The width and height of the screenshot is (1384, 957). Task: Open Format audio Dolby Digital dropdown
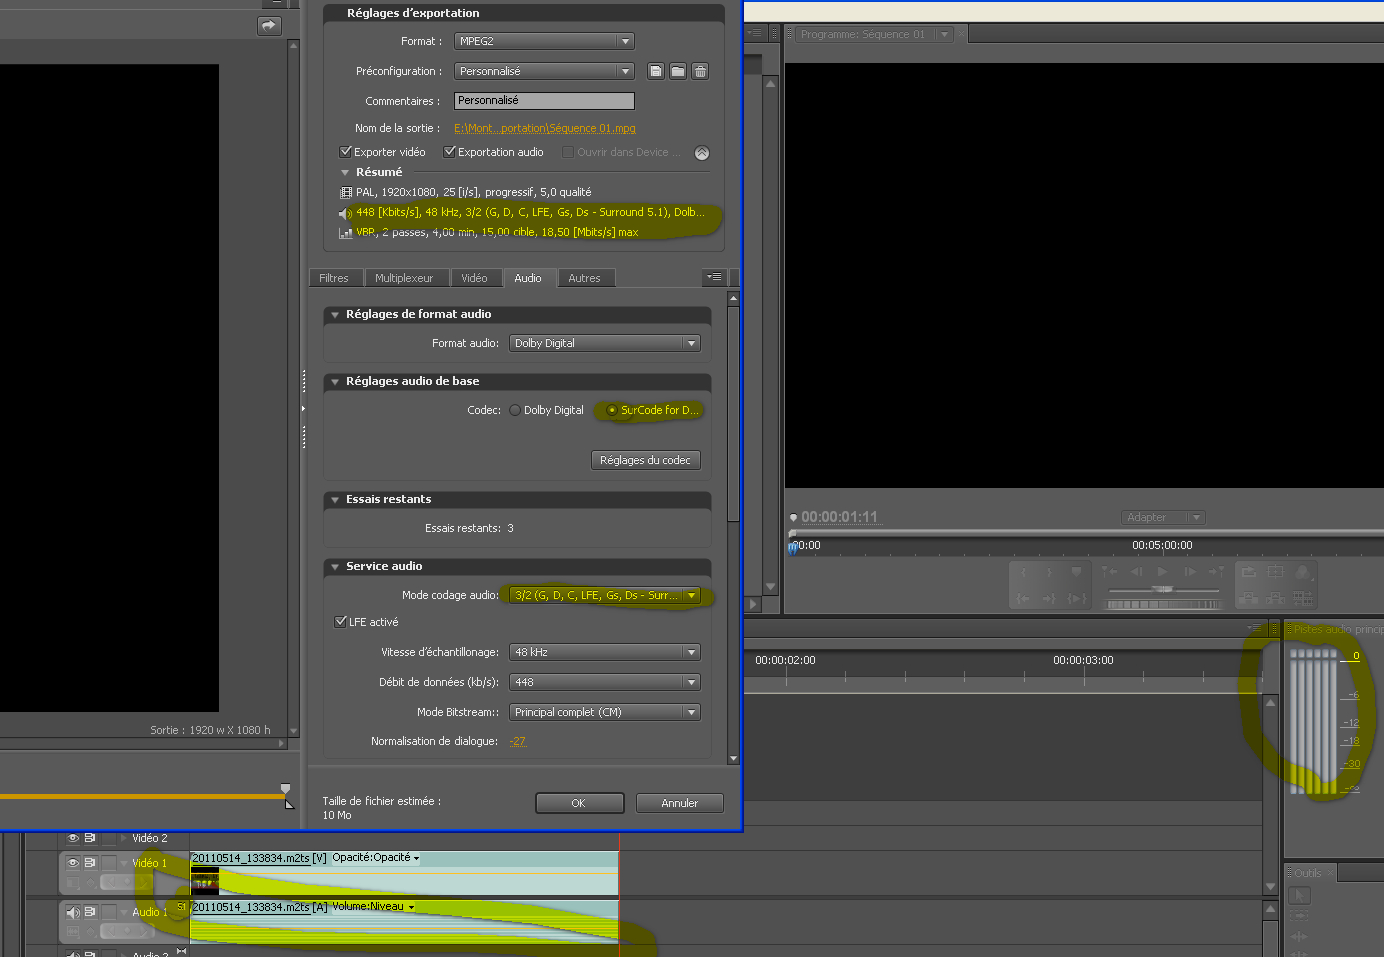605,343
